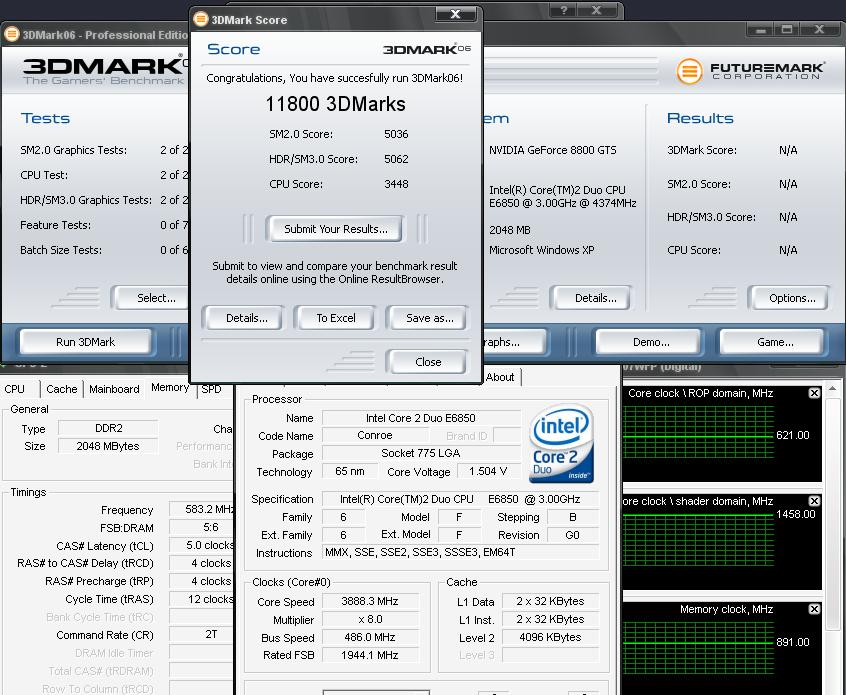The height and width of the screenshot is (695, 846).
Task: Switch to CPU tab in CPU-Z memory window
Action: (17, 389)
